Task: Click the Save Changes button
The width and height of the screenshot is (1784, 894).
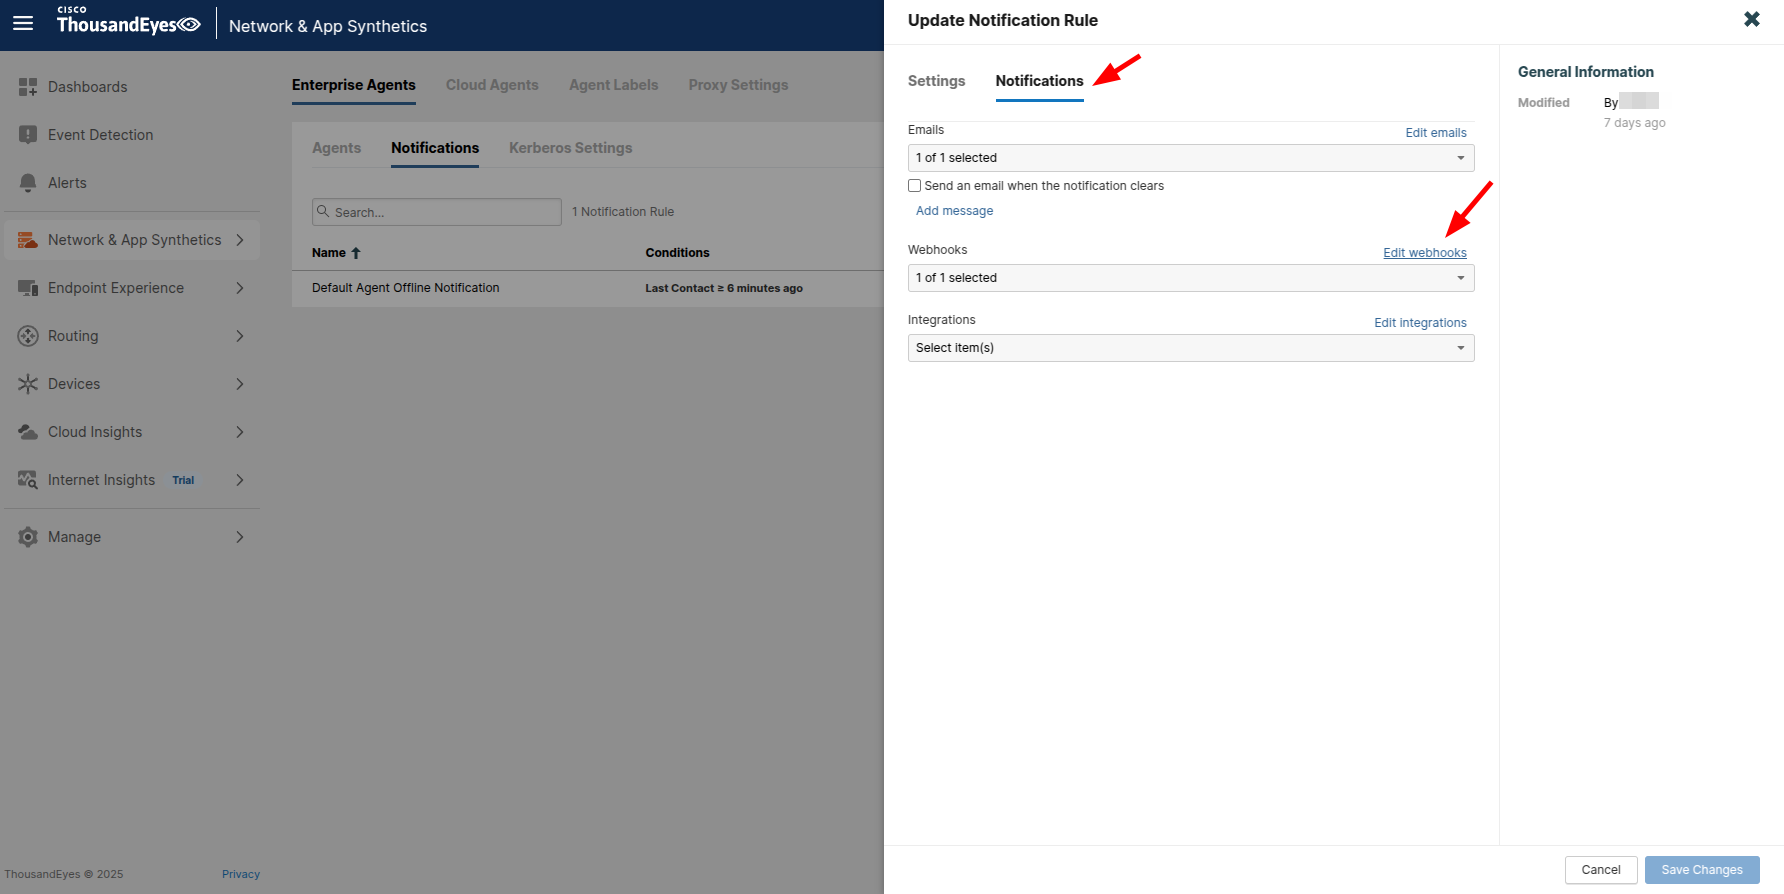Action: pos(1702,870)
